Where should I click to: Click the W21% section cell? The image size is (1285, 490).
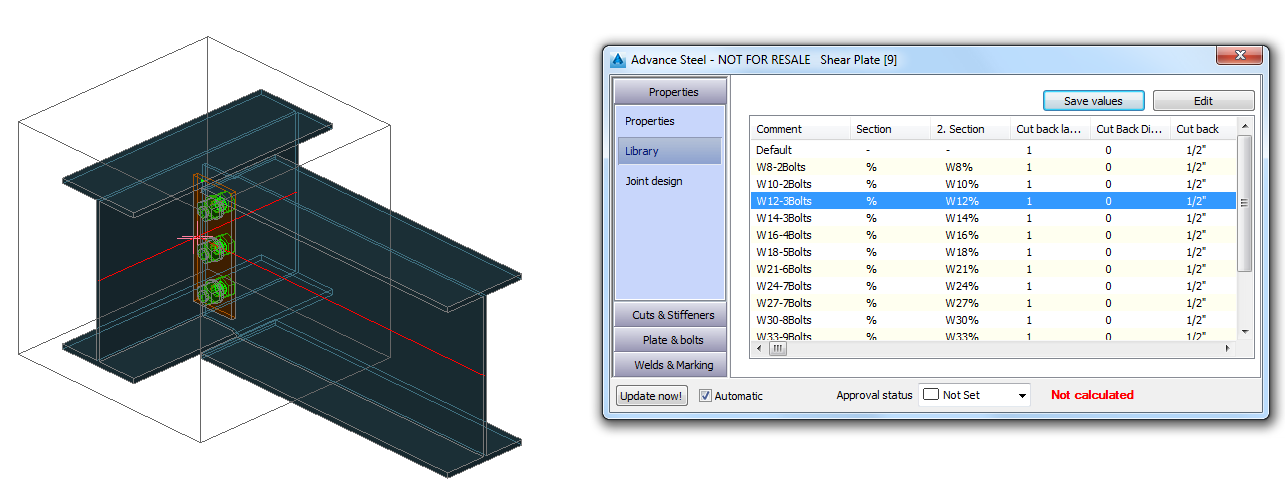tap(962, 269)
